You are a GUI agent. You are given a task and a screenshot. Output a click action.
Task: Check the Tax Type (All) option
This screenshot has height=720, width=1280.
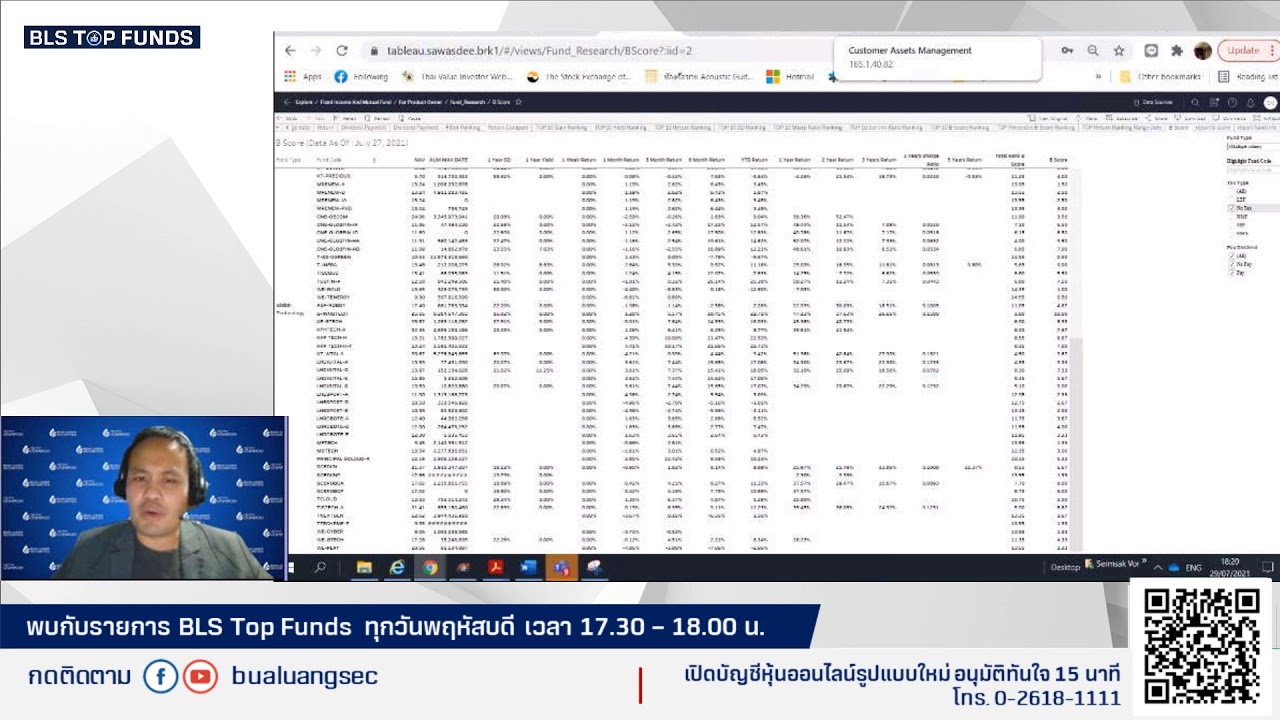point(1231,190)
